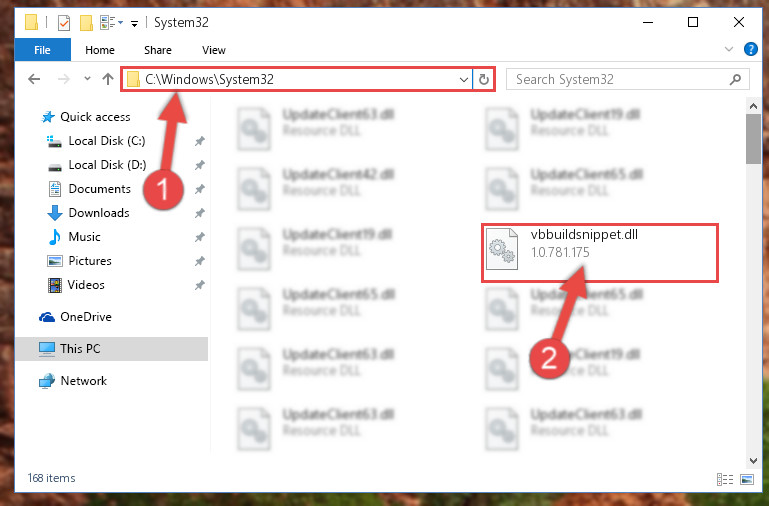The image size is (769, 506).
Task: Open the File menu
Action: point(42,50)
